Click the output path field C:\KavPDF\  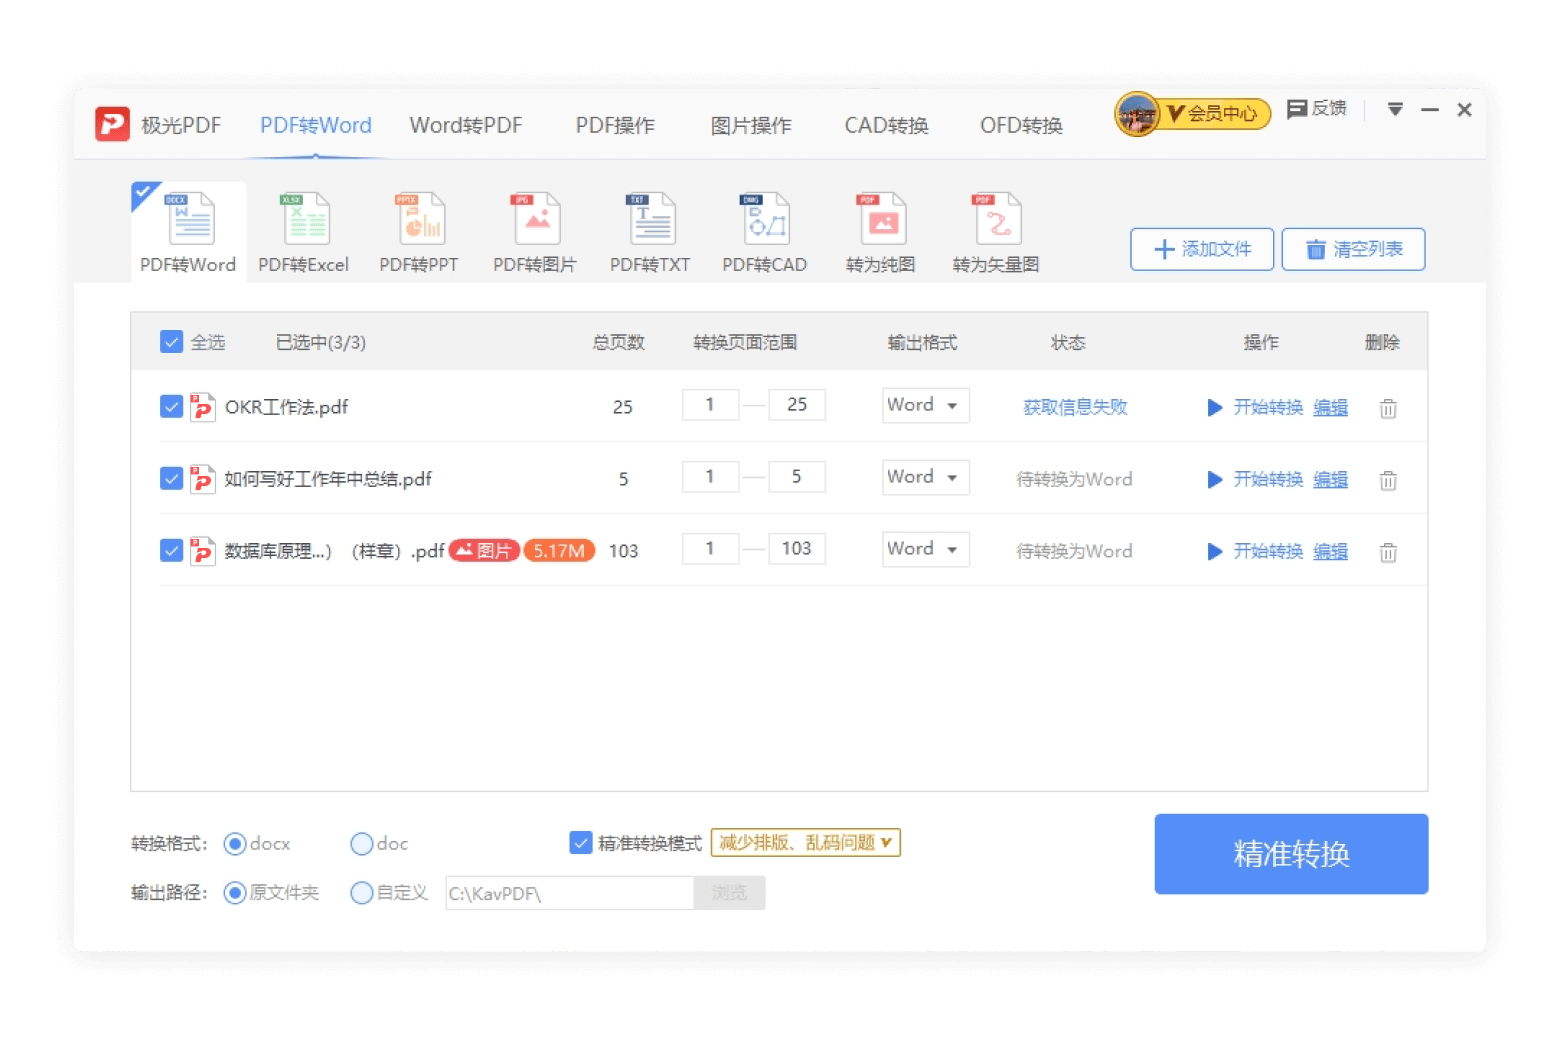tap(568, 893)
